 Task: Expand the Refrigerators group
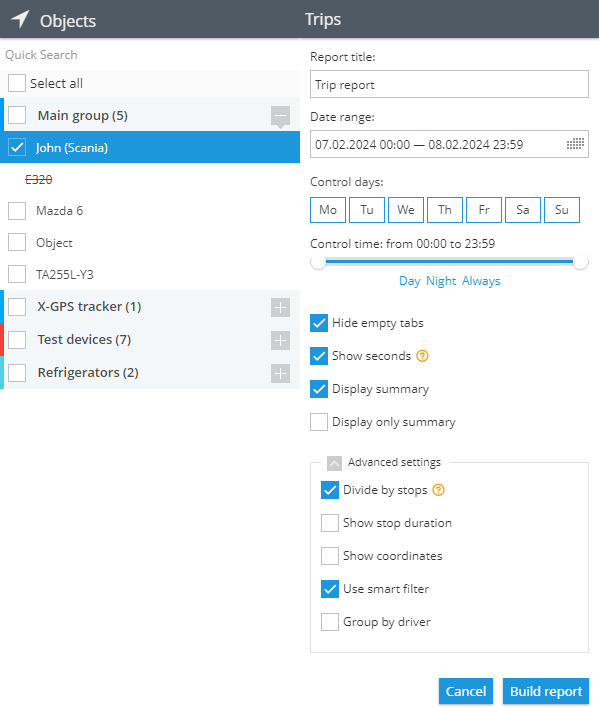281,374
